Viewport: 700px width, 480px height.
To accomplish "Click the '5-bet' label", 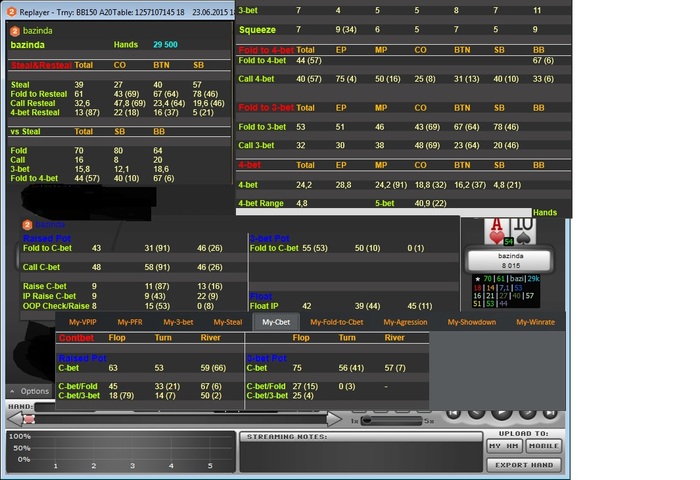I will (x=384, y=203).
